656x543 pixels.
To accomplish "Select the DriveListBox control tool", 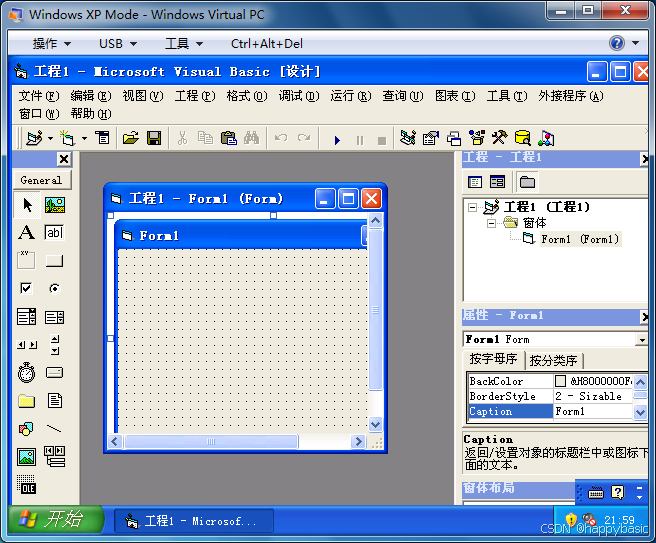I will click(x=54, y=372).
